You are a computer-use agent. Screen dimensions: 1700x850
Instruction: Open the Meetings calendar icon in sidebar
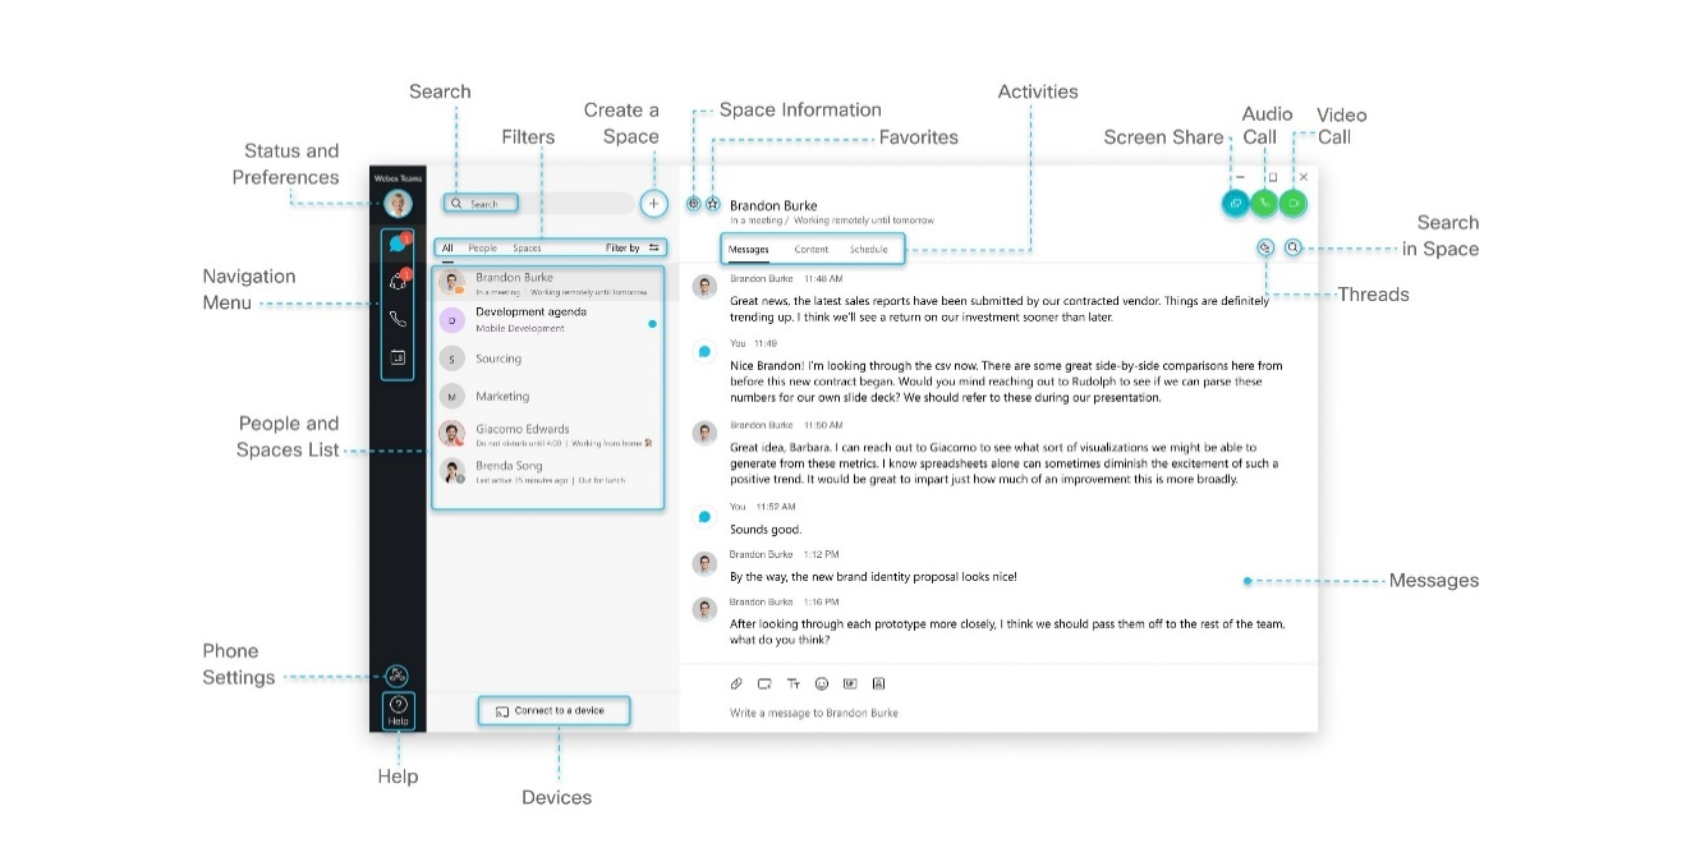[398, 357]
